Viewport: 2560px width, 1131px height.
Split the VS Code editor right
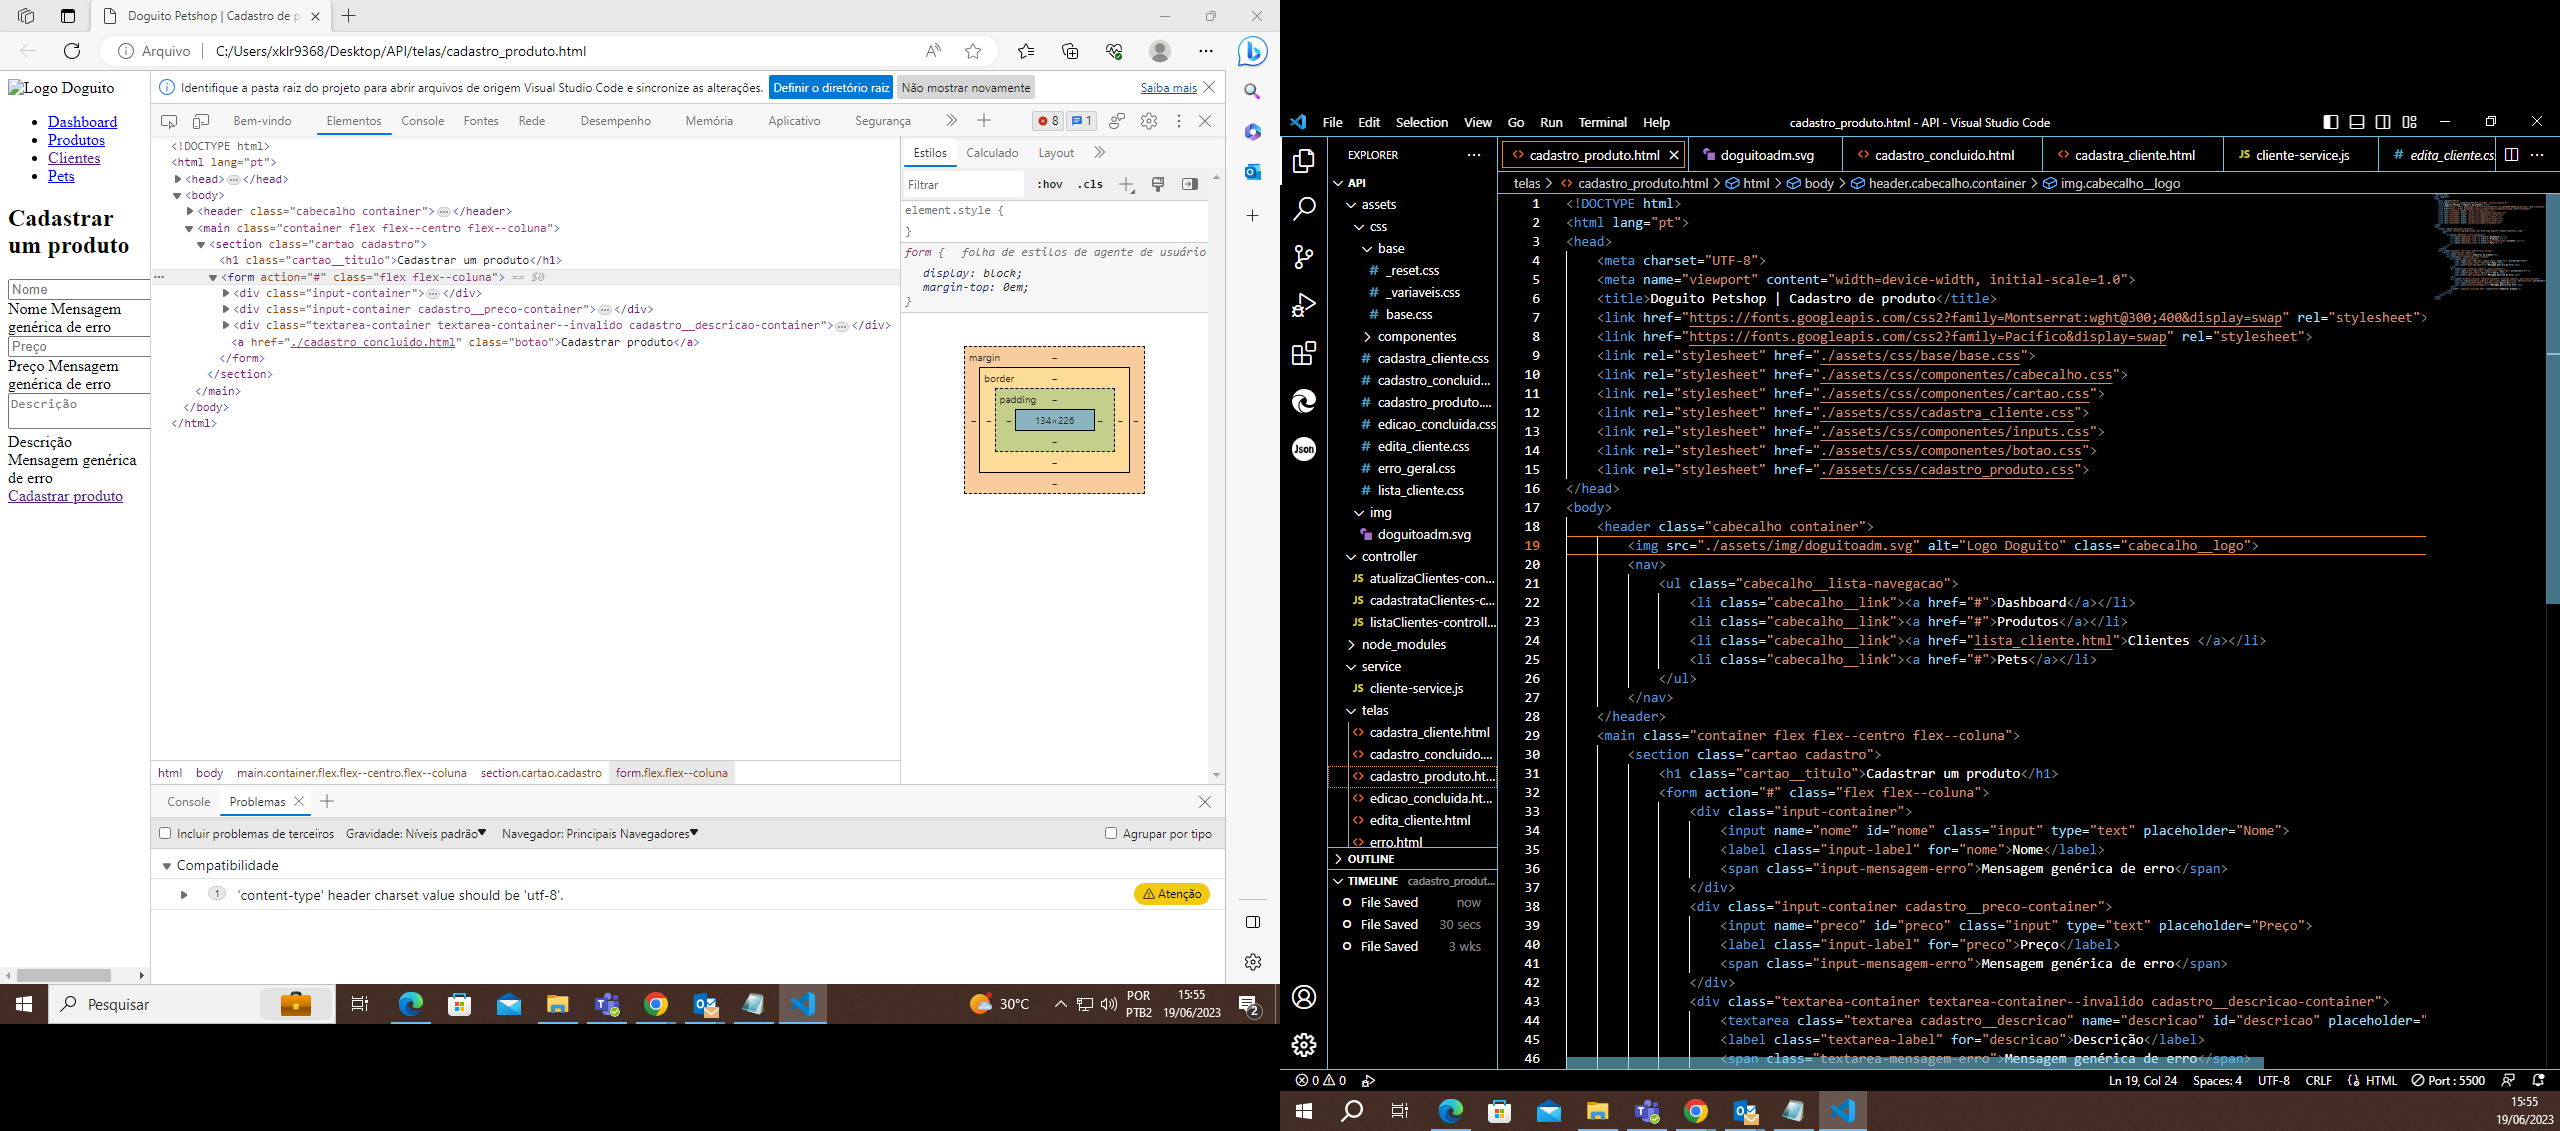[x=2511, y=155]
